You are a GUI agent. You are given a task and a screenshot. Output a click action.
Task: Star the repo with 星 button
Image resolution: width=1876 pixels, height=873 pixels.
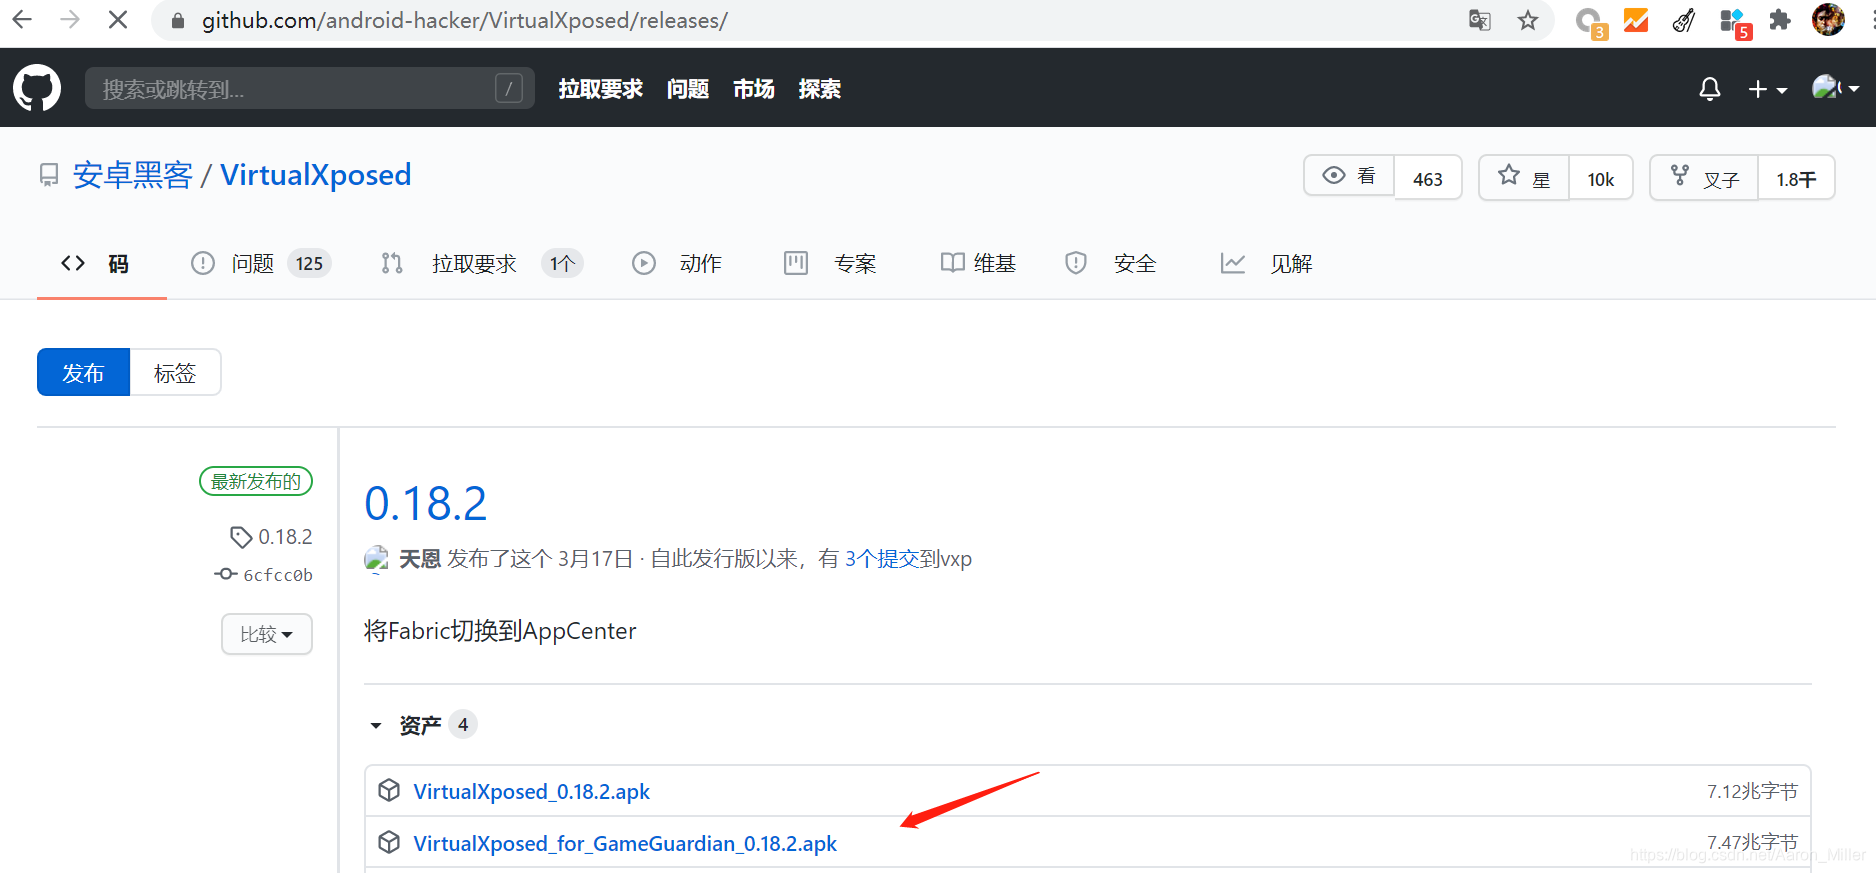pyautogui.click(x=1524, y=177)
